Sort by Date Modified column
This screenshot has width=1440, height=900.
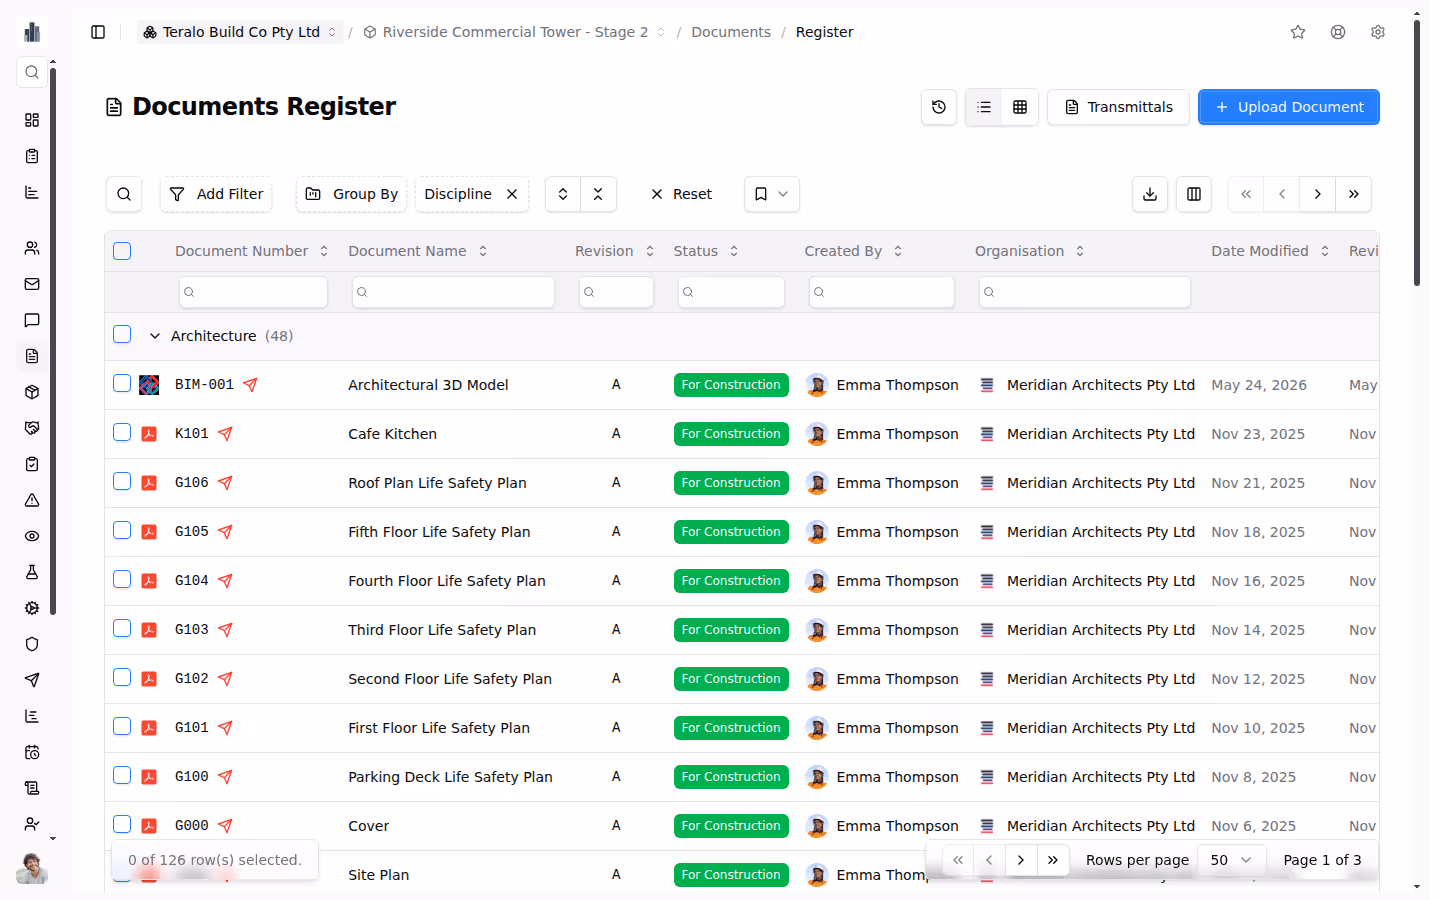point(1270,251)
